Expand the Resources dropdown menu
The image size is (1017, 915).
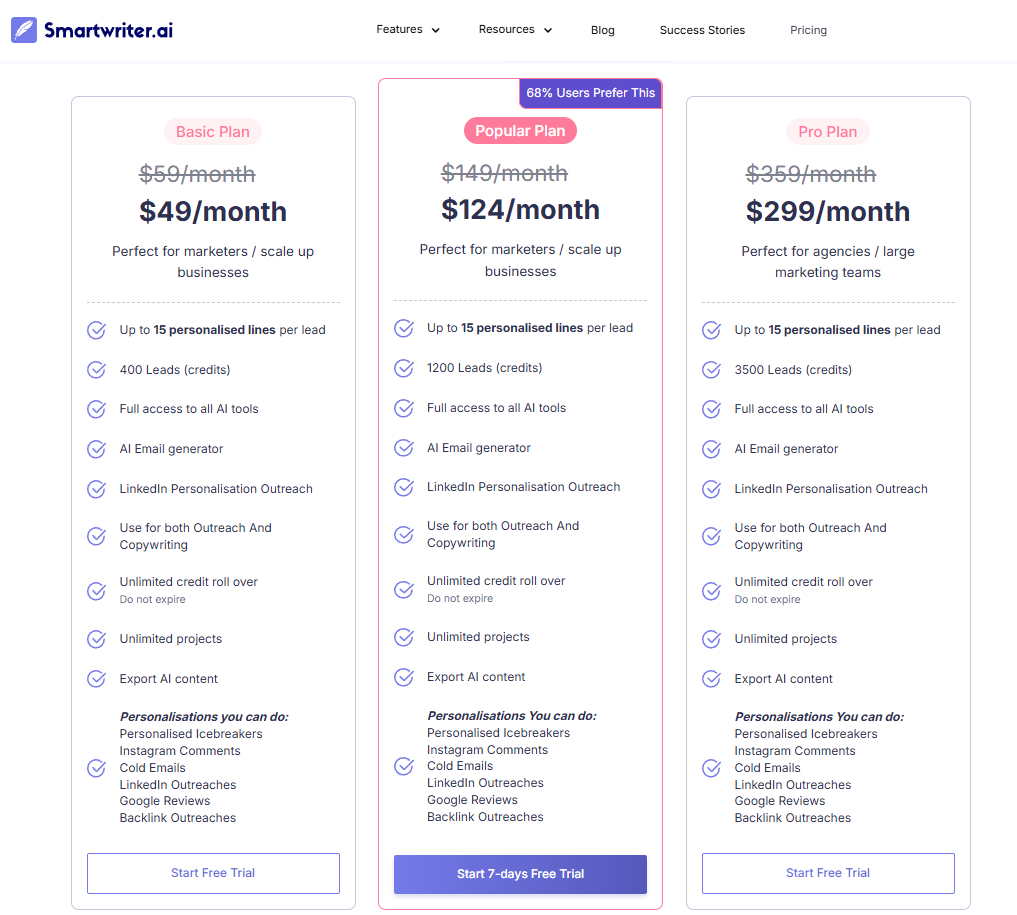point(515,30)
